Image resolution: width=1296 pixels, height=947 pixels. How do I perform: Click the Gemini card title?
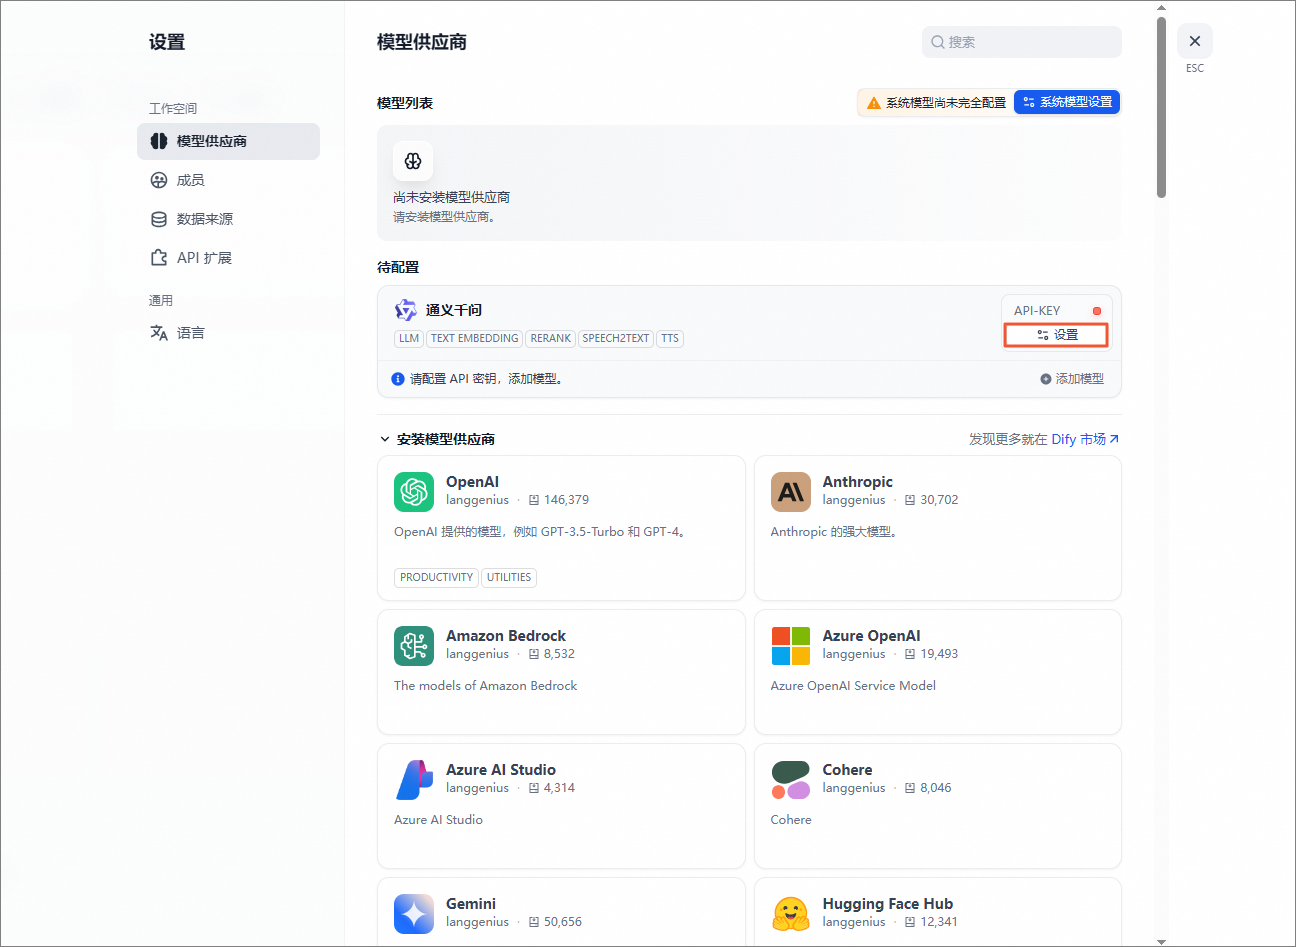click(471, 904)
